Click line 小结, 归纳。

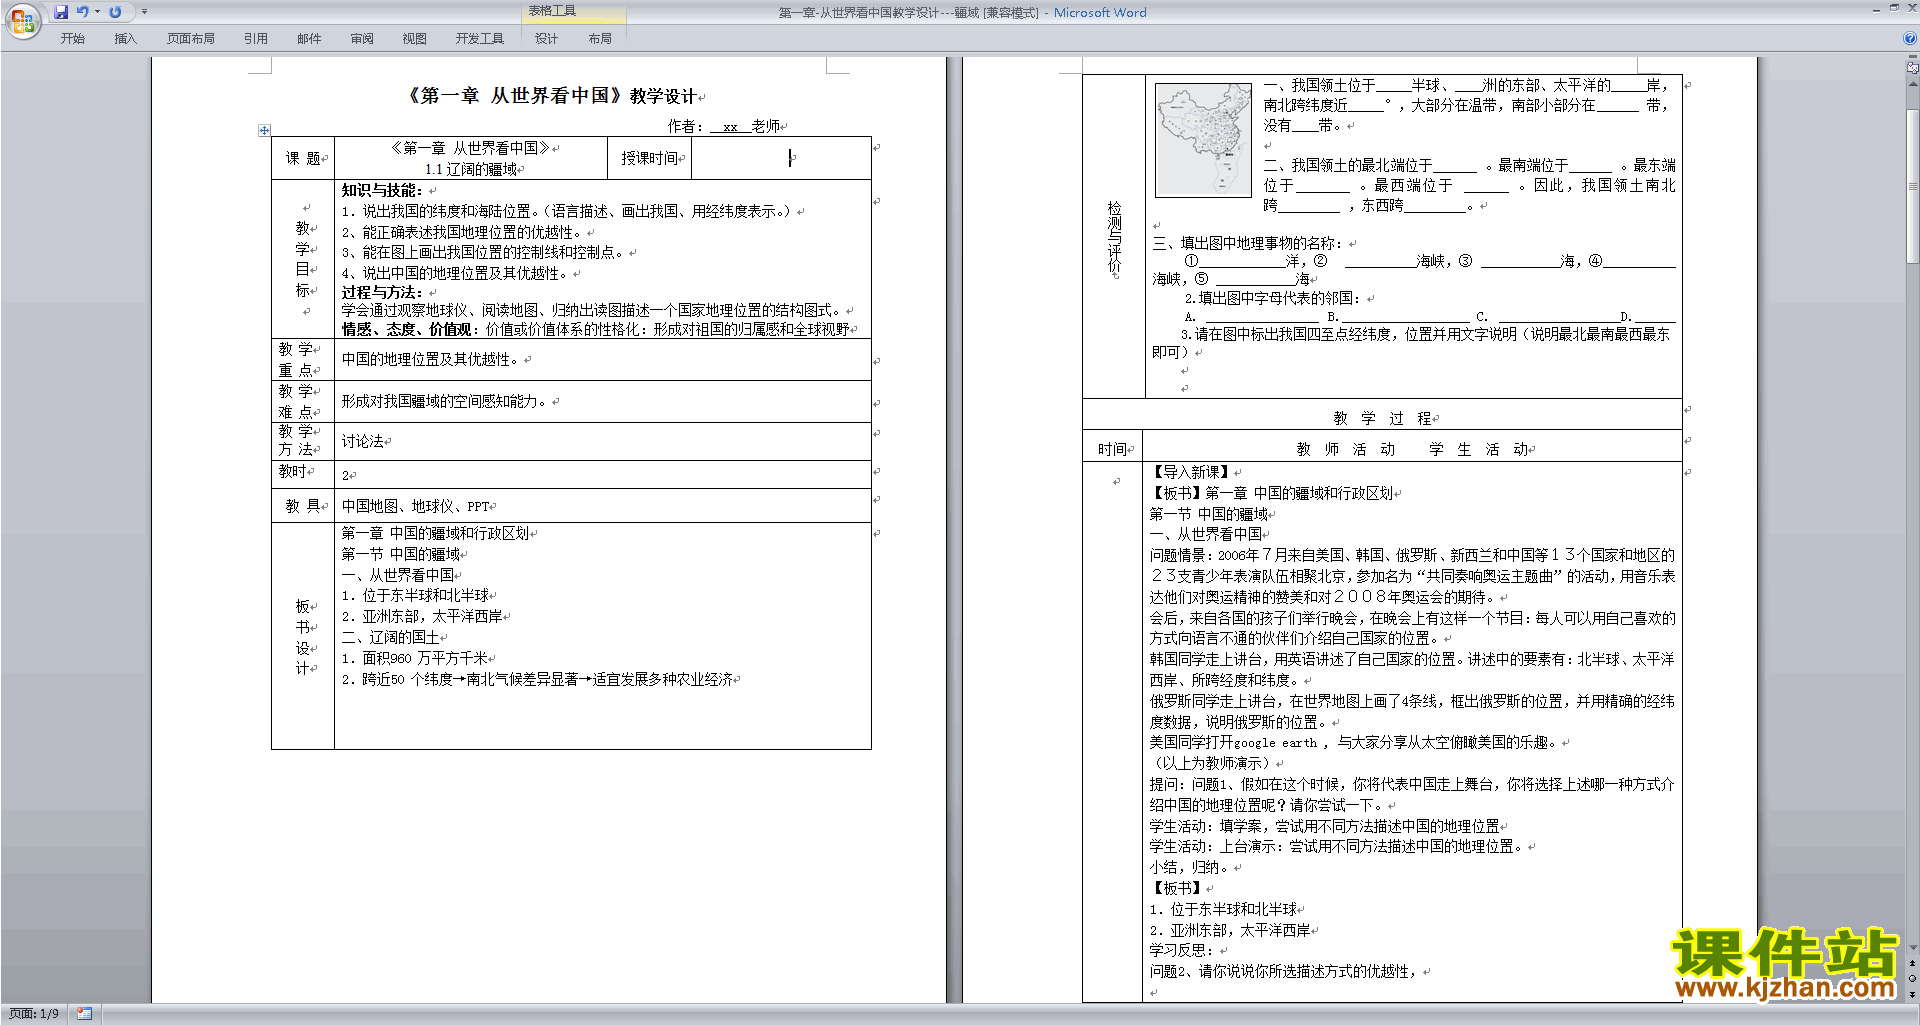pyautogui.click(x=1190, y=867)
